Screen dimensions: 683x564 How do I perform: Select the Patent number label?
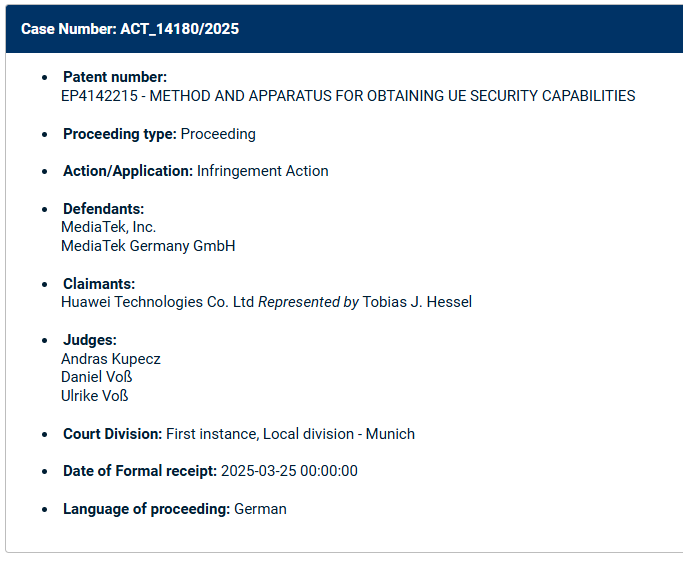[x=115, y=77]
